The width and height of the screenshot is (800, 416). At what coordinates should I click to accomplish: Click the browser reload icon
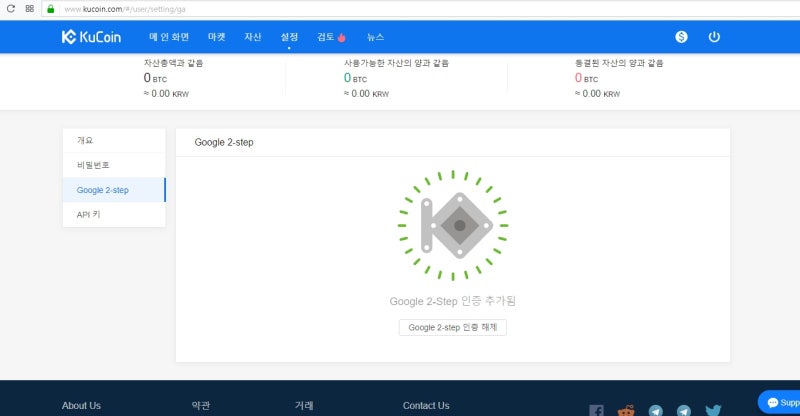click(x=11, y=9)
